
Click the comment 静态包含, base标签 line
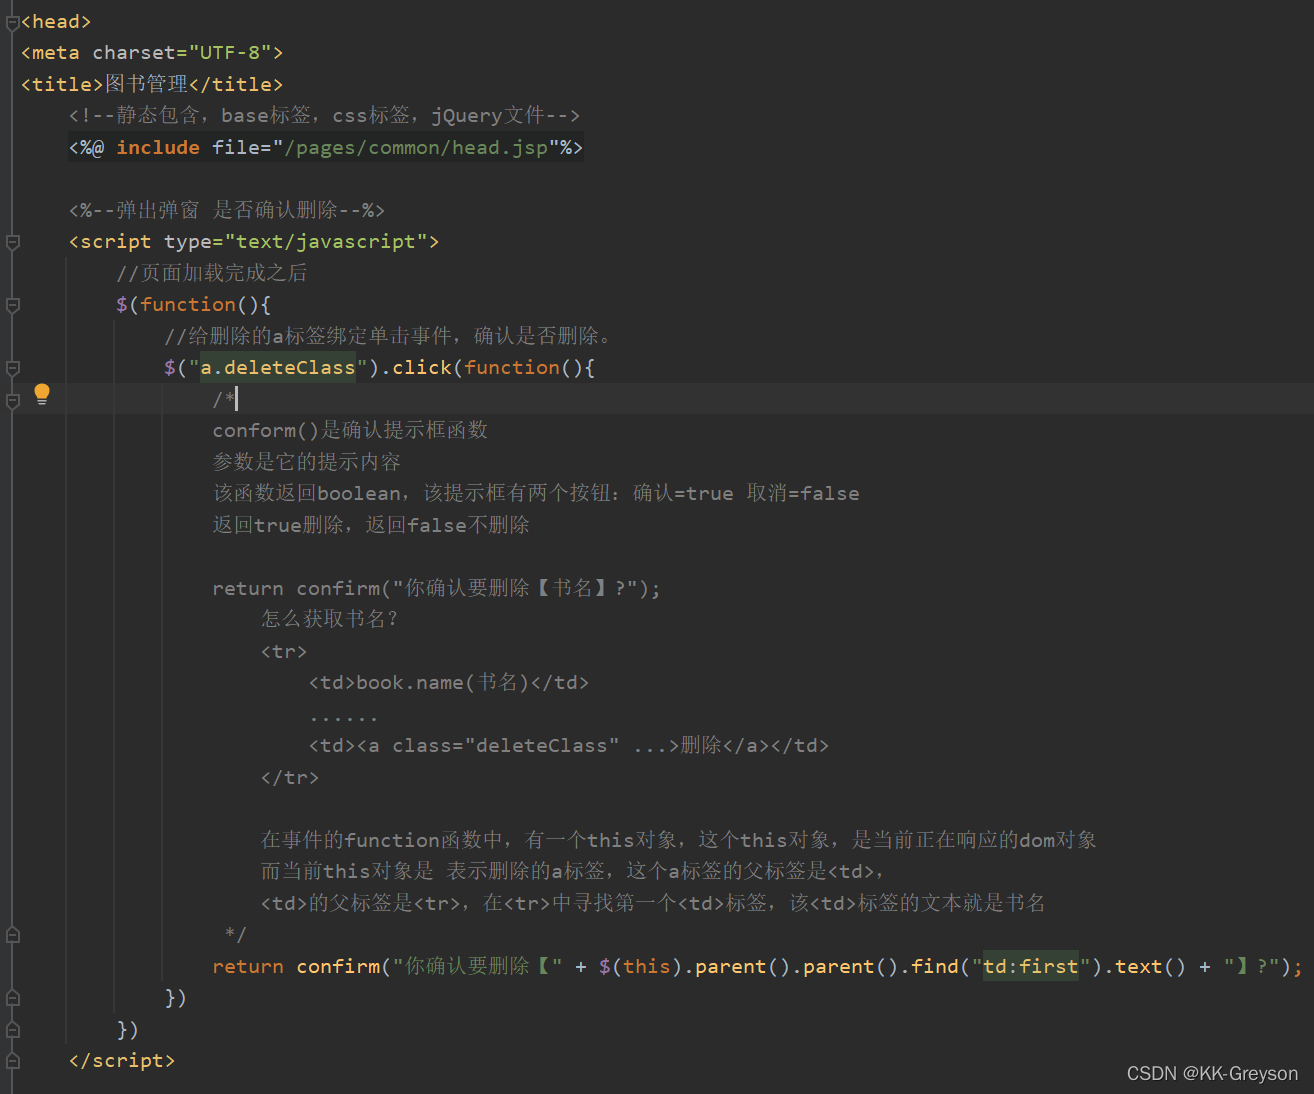tap(324, 116)
